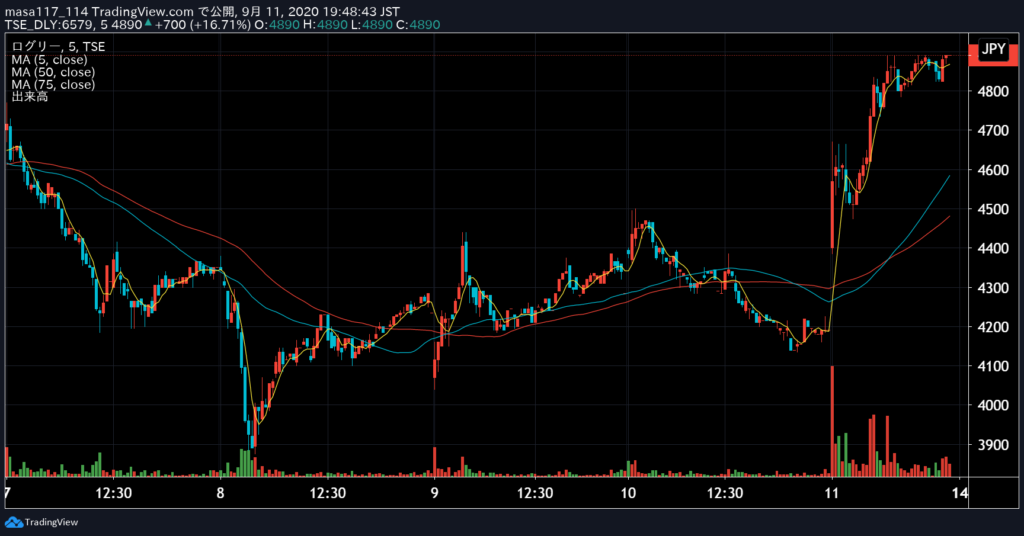Click the 出来高 volume indicator label
This screenshot has width=1024, height=536.
click(29, 97)
